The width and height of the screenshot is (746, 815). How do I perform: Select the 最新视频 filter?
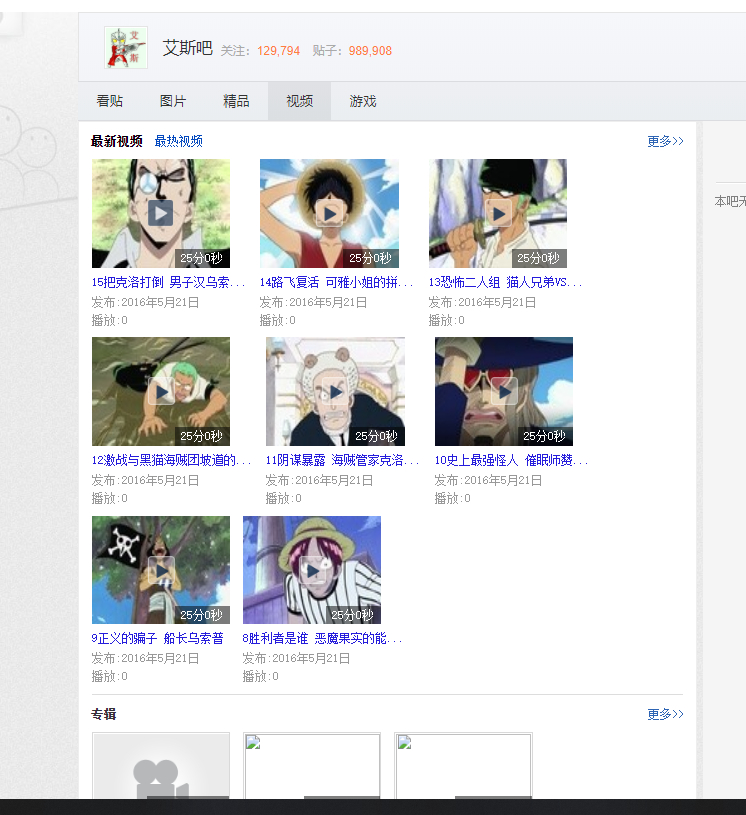(x=116, y=141)
